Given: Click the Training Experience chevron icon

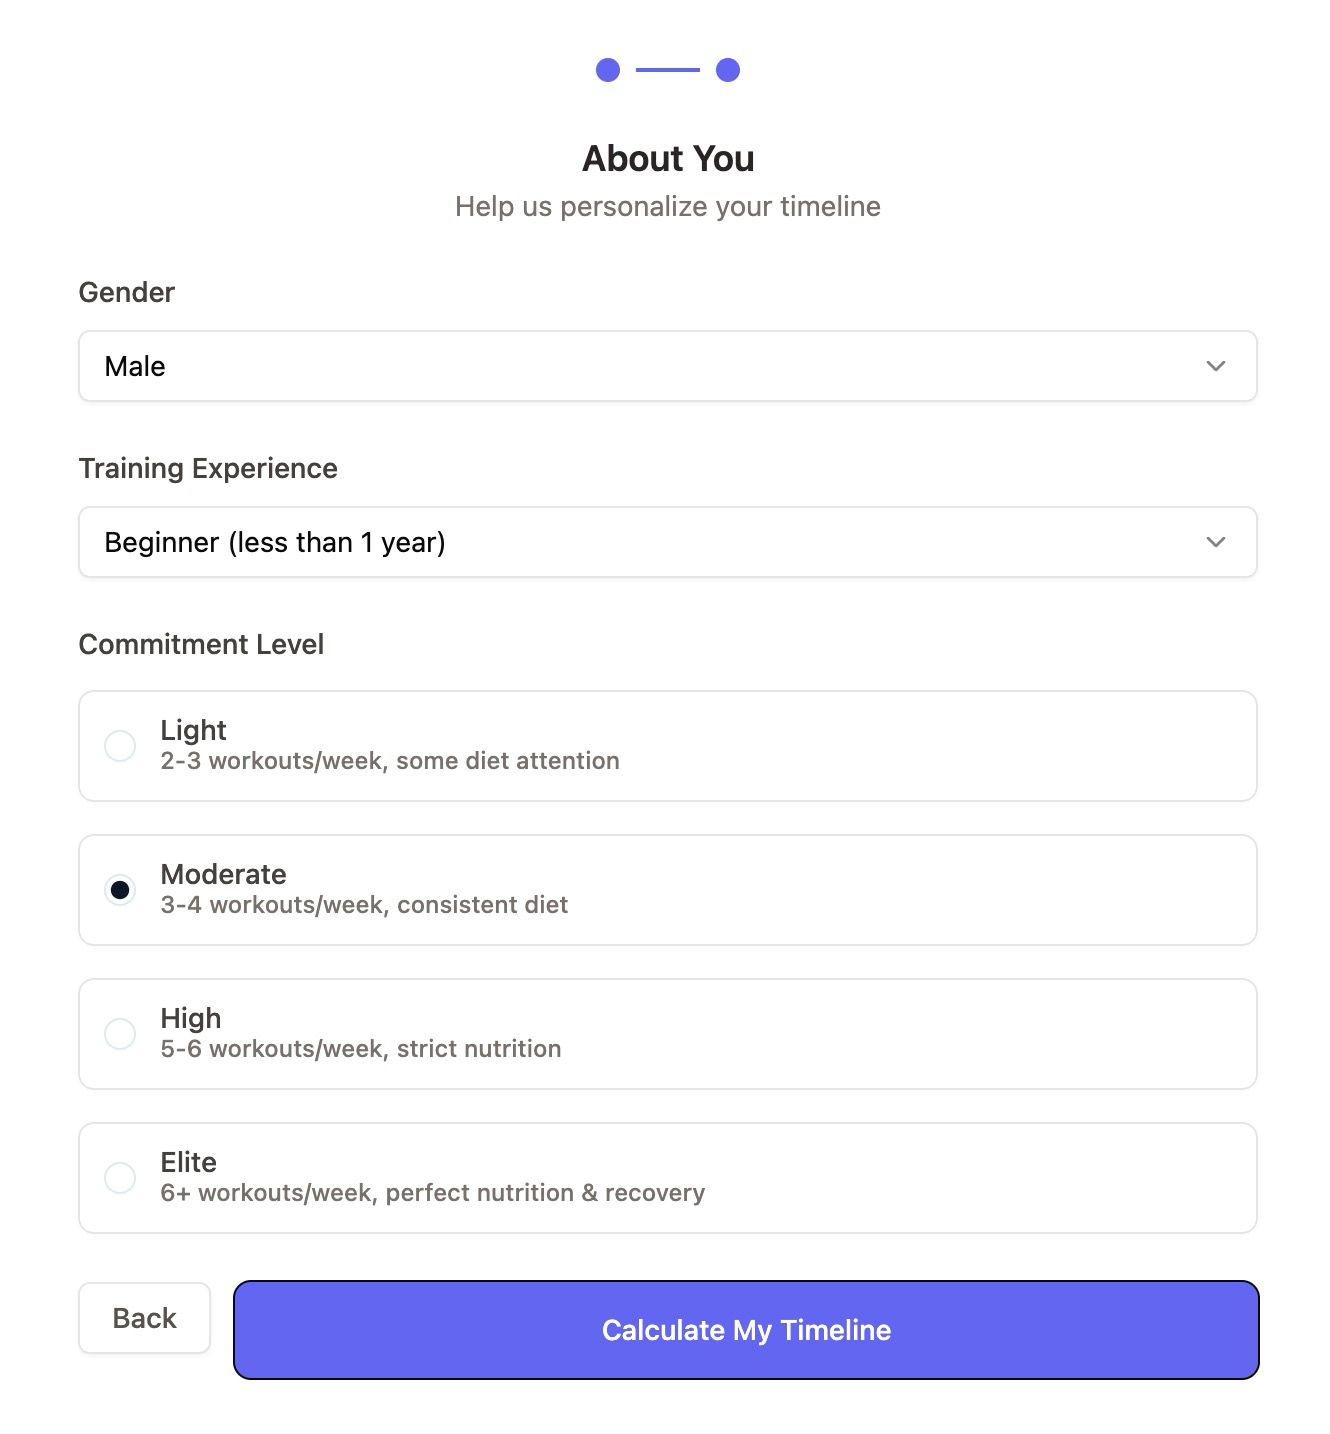Looking at the screenshot, I should pyautogui.click(x=1215, y=542).
